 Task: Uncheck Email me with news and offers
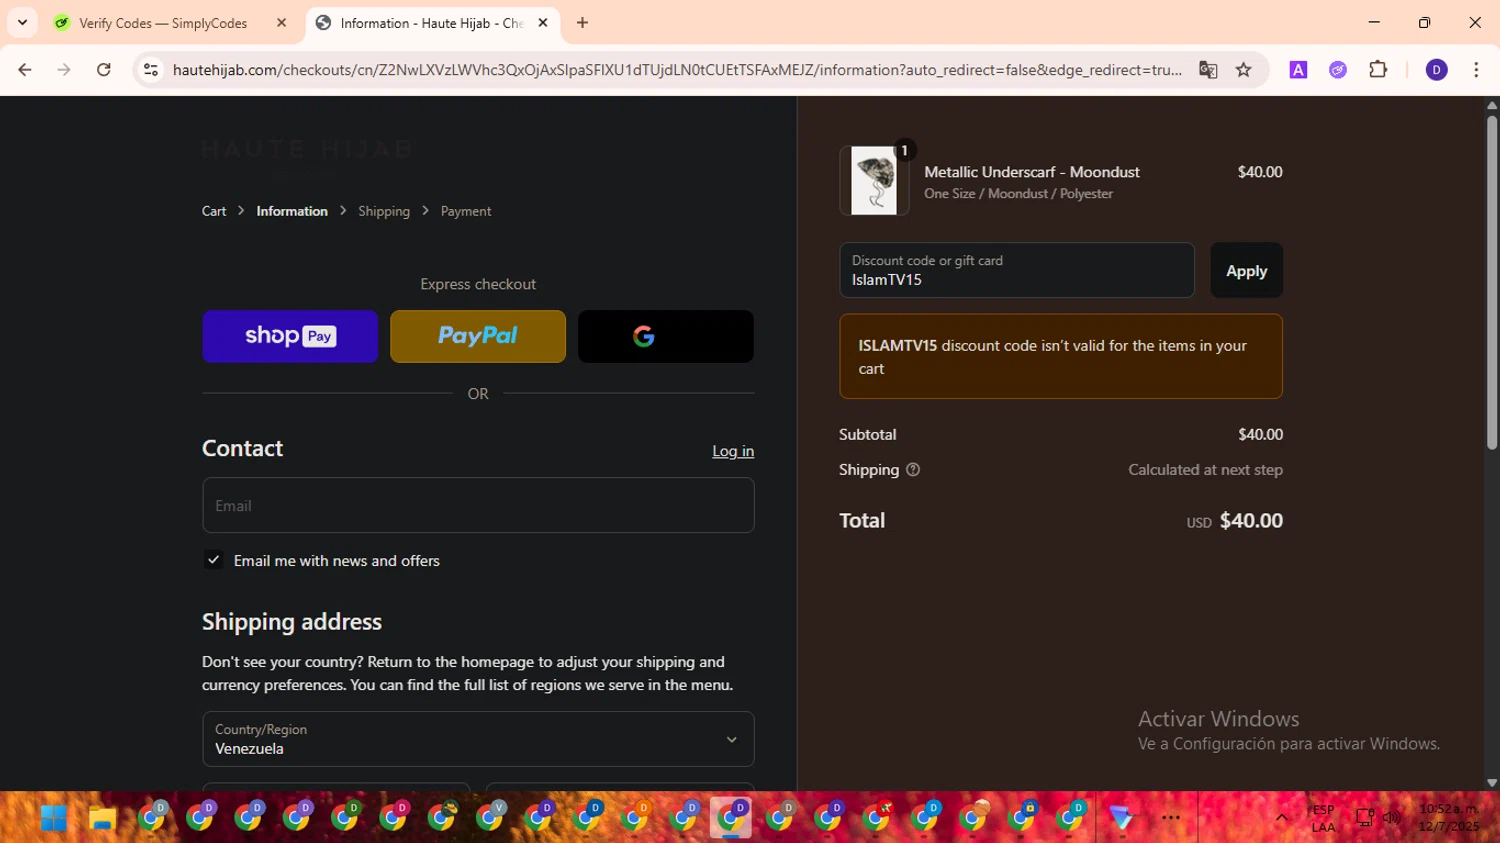tap(213, 560)
